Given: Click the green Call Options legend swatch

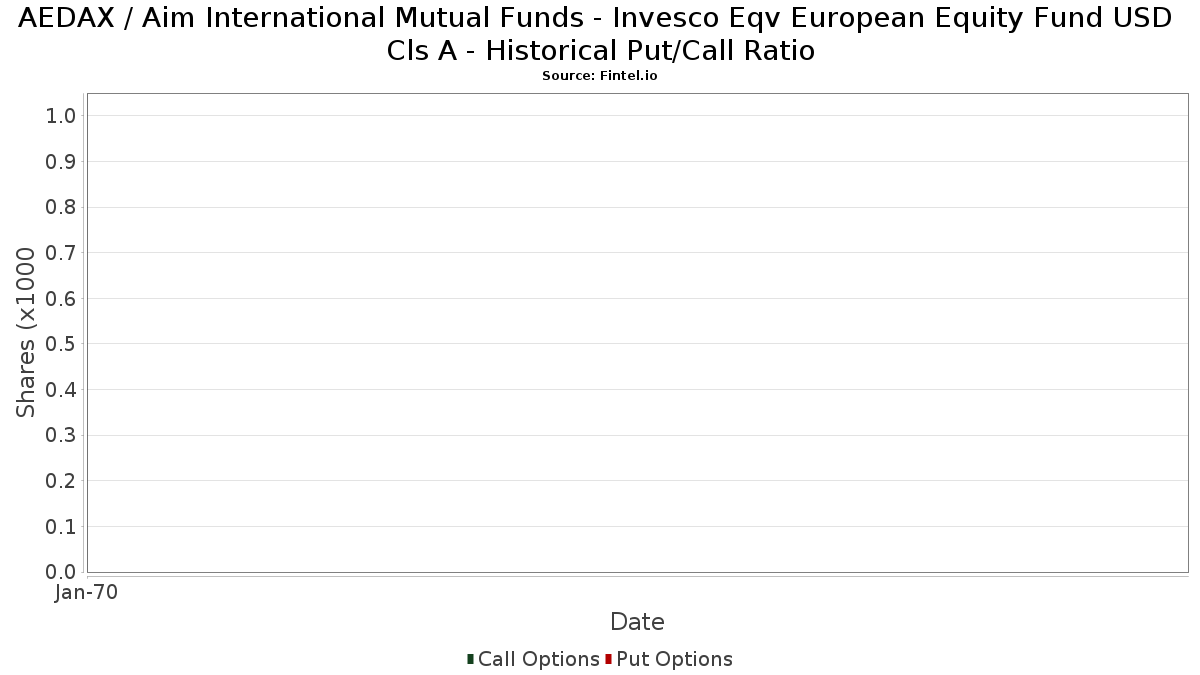Looking at the screenshot, I should coord(470,659).
